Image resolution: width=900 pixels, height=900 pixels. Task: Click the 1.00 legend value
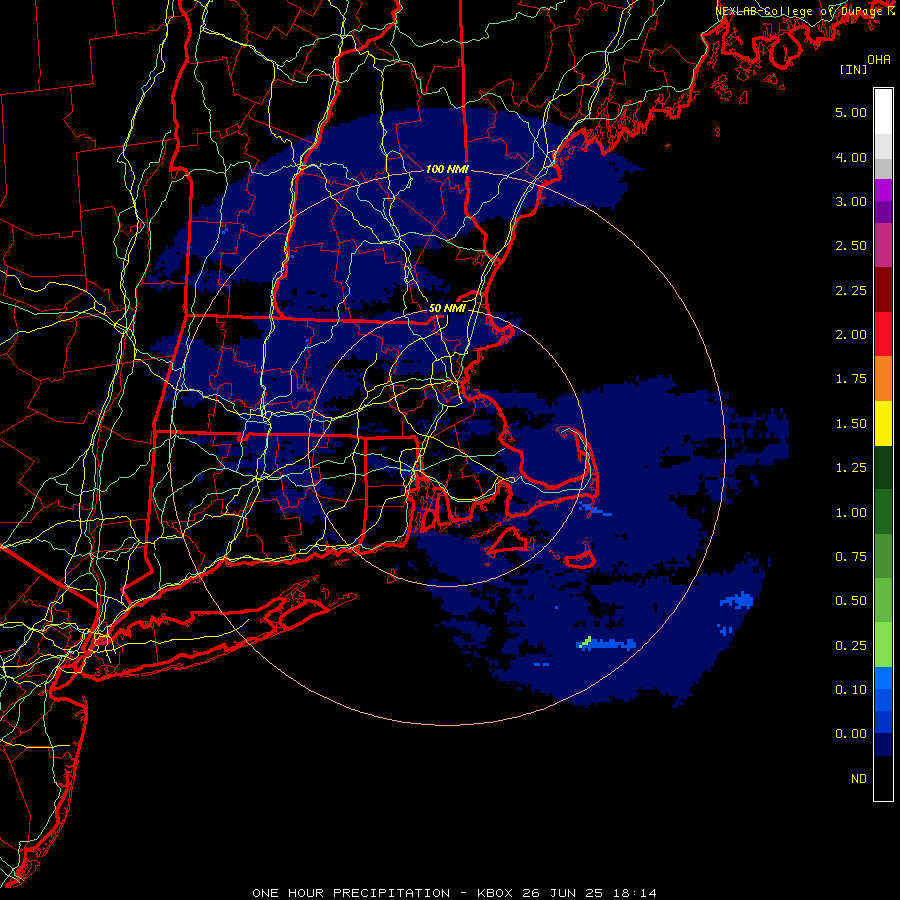tap(851, 513)
